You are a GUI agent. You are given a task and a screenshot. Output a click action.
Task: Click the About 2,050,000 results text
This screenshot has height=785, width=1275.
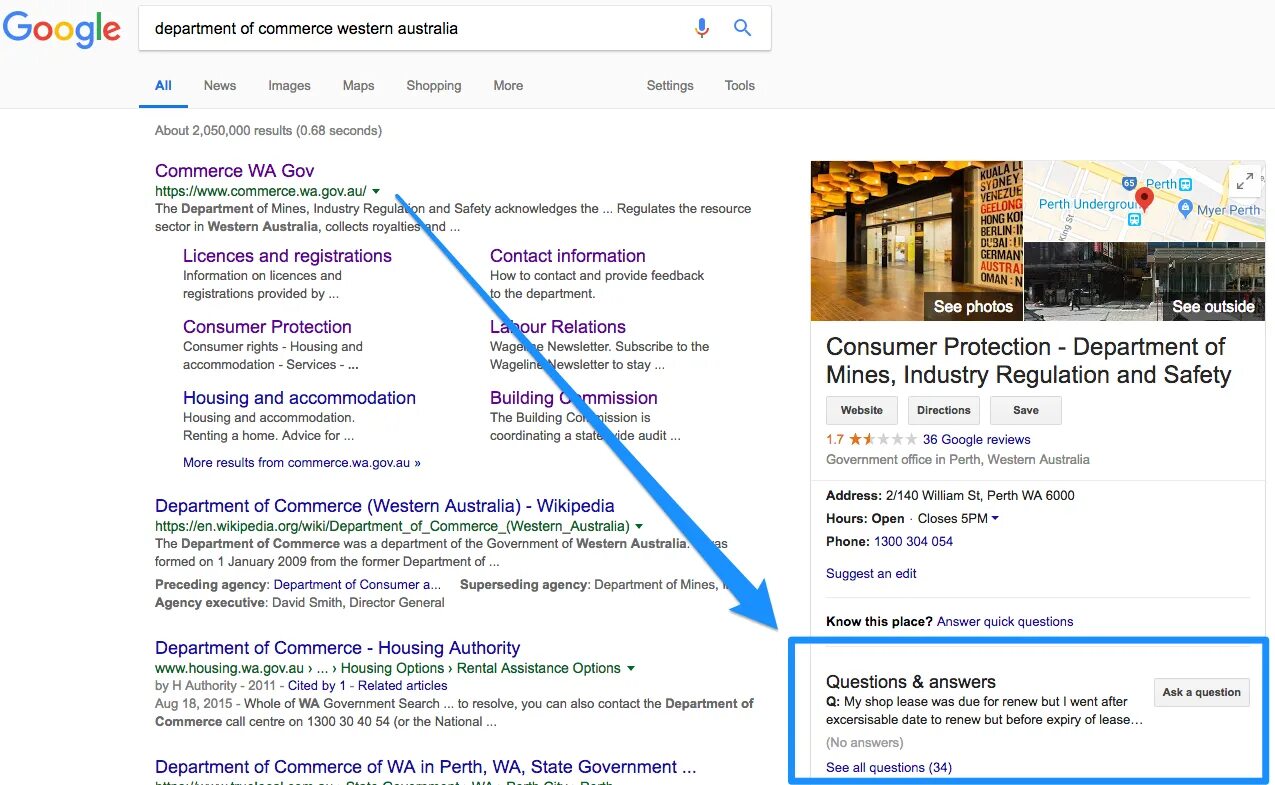(268, 130)
